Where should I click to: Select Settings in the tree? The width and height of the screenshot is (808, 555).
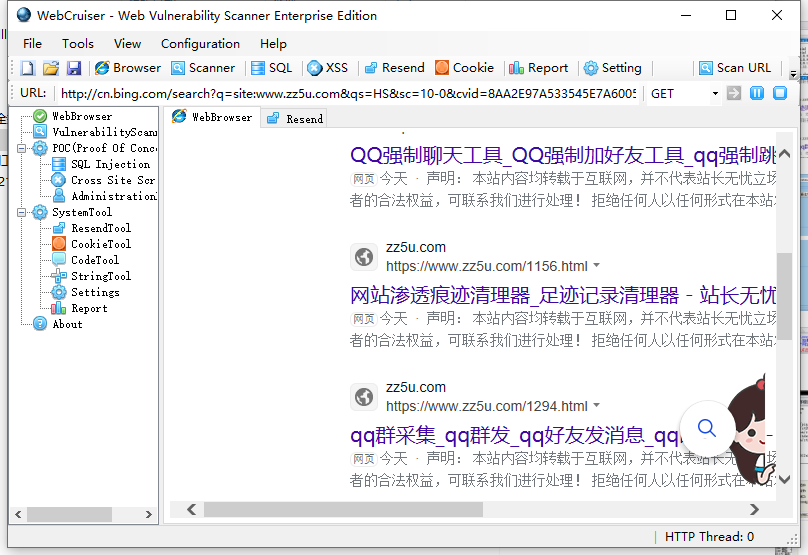tap(95, 292)
